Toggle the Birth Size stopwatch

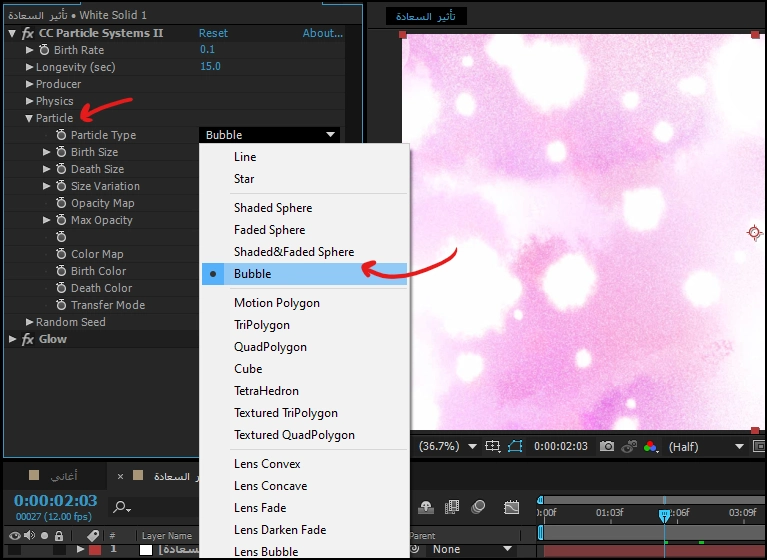[61, 152]
